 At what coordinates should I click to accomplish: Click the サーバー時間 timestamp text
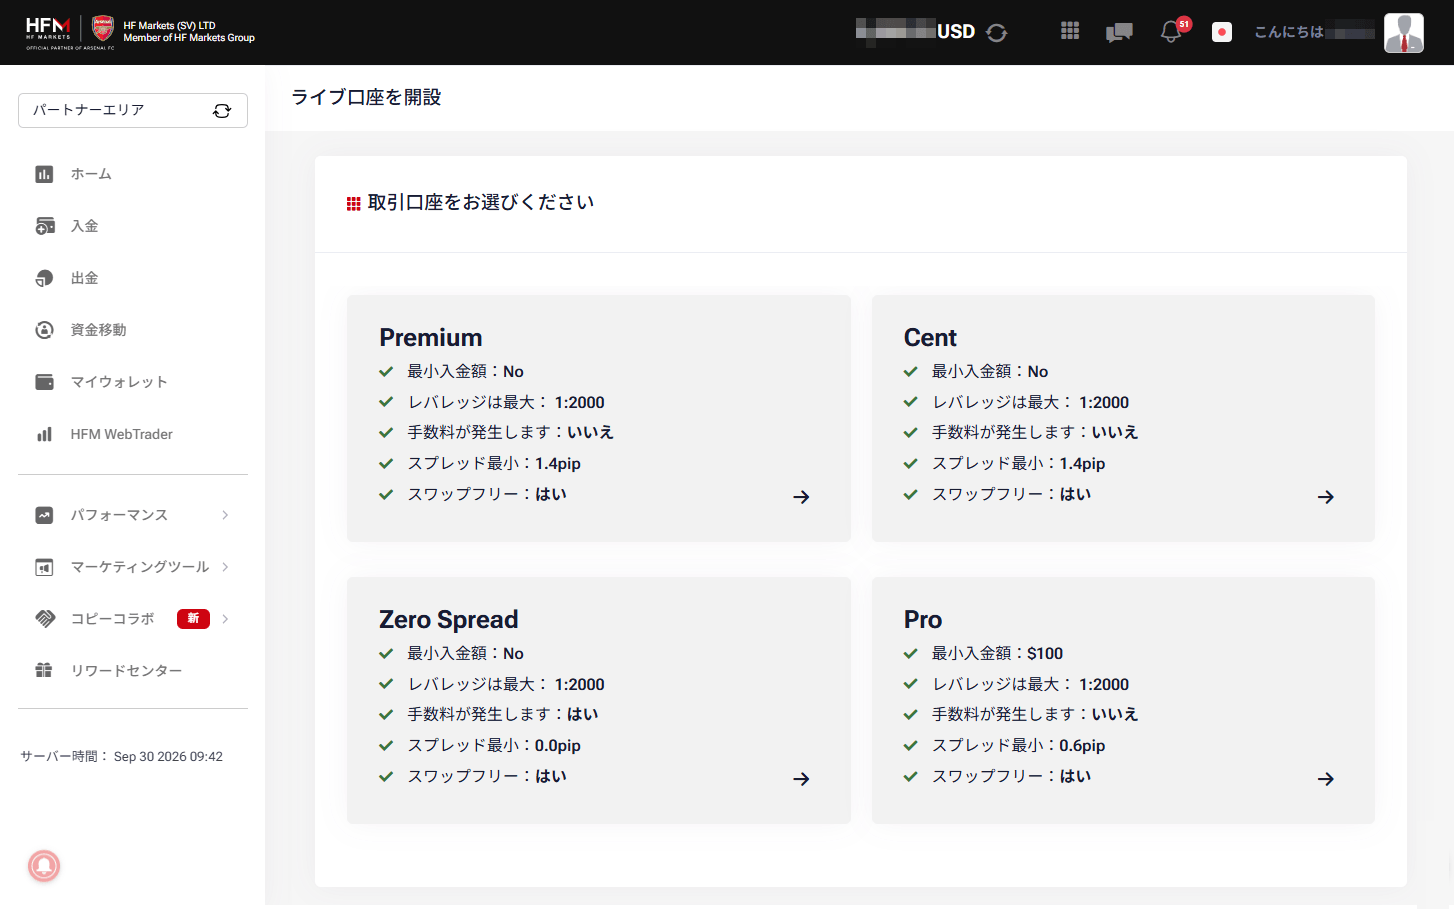click(x=122, y=757)
